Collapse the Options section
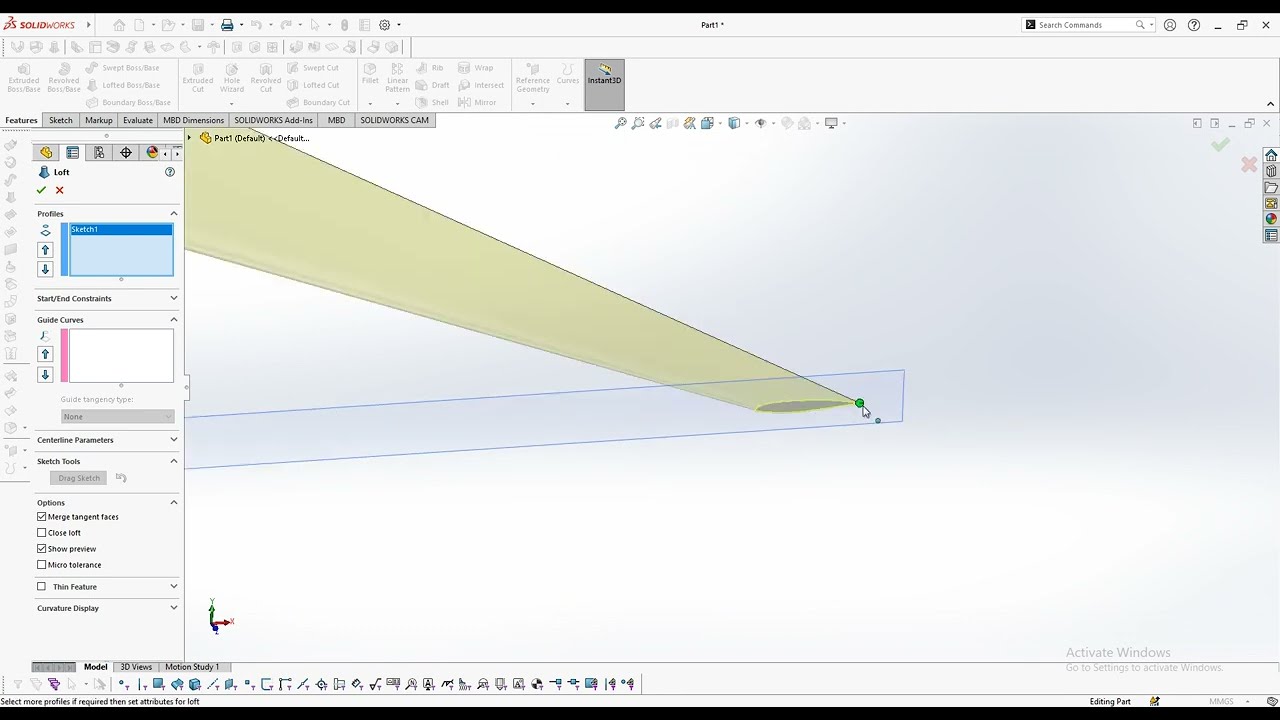The width and height of the screenshot is (1280, 720). [173, 503]
